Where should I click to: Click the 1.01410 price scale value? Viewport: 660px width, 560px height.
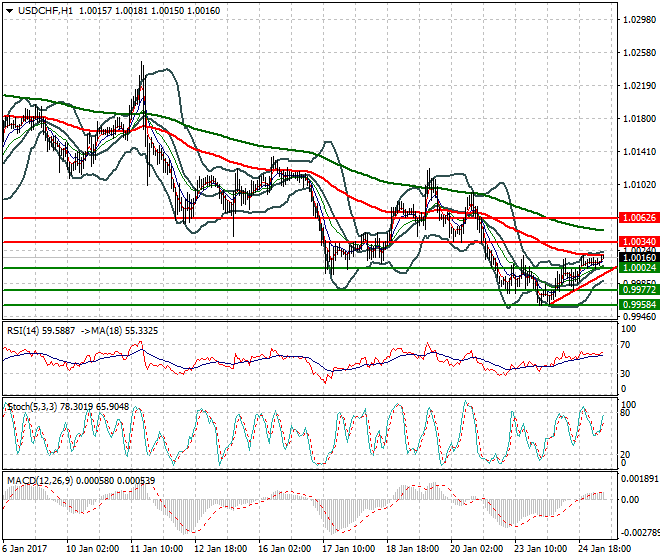pos(639,152)
